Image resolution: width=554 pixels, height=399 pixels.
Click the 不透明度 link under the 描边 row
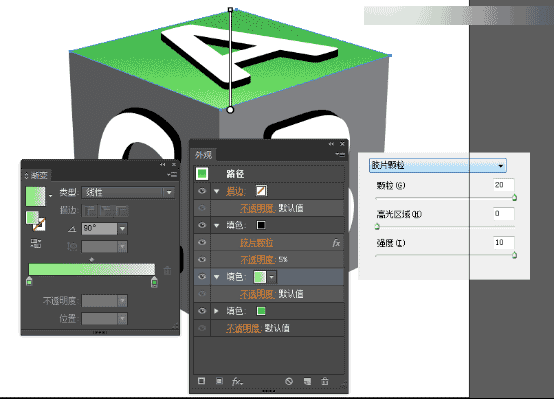pyautogui.click(x=258, y=208)
